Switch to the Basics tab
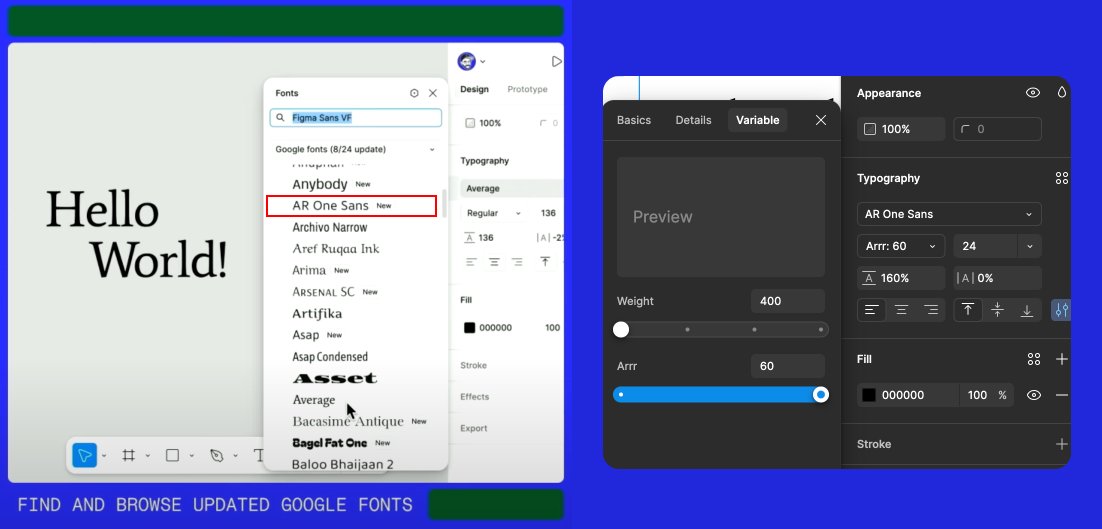 pyautogui.click(x=634, y=120)
